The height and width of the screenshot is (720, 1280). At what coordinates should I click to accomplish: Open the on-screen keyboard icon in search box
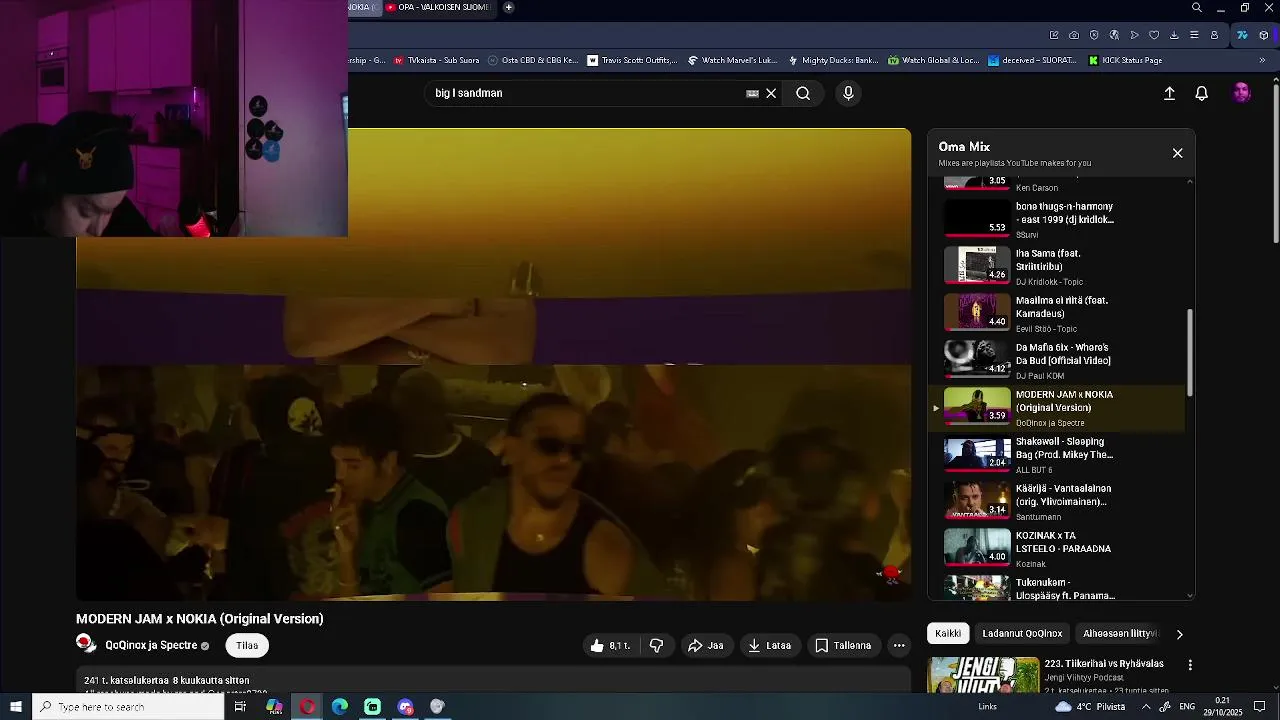[752, 93]
